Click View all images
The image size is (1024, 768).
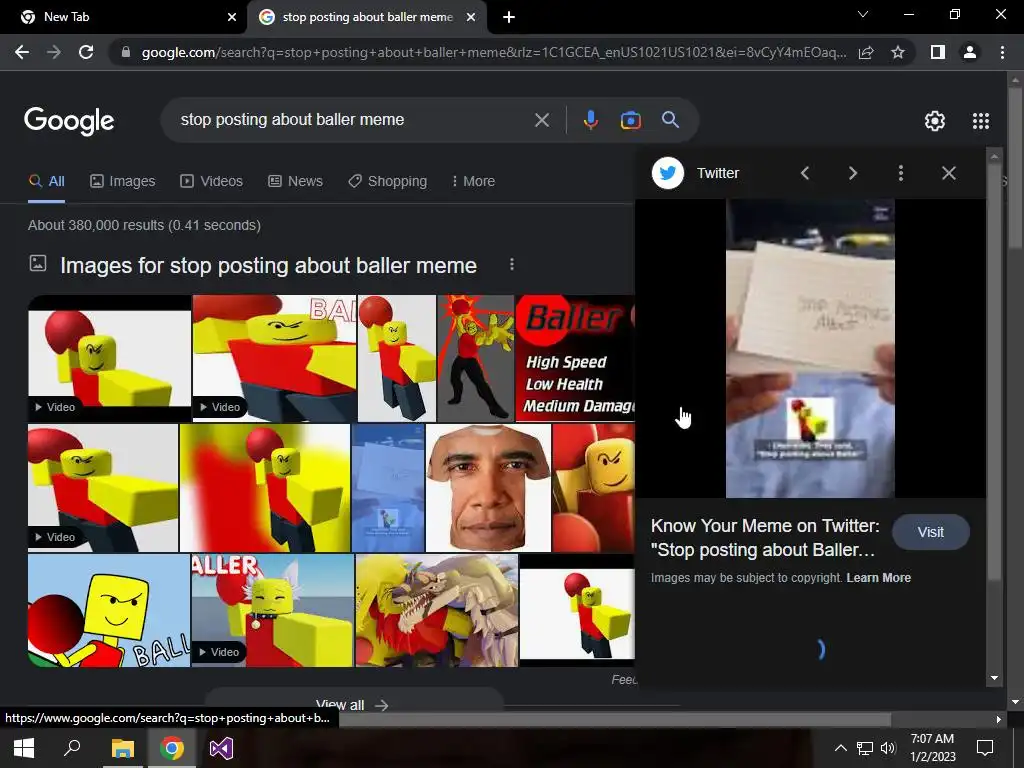coord(353,705)
